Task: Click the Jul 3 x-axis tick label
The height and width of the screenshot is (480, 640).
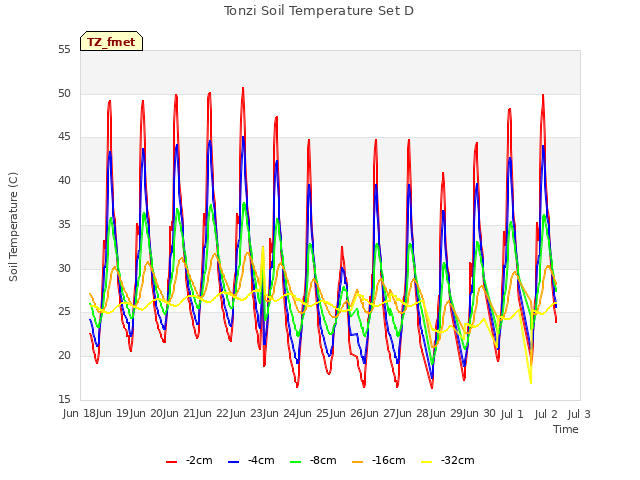Action: (x=579, y=414)
